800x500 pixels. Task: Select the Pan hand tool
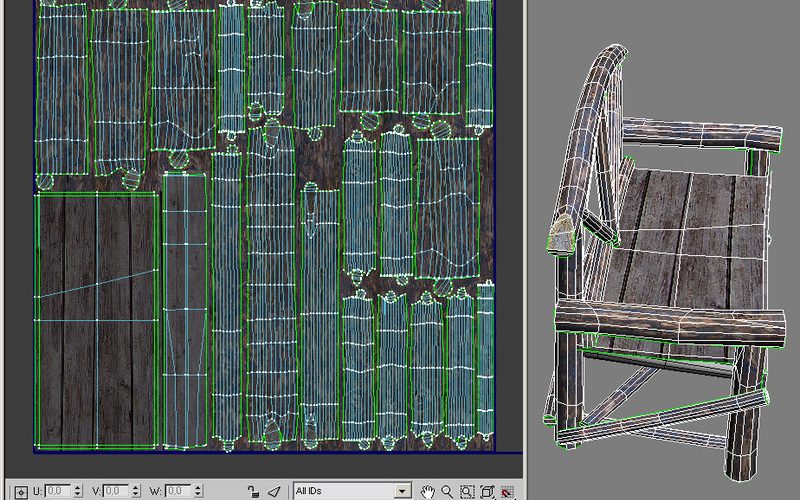click(427, 492)
